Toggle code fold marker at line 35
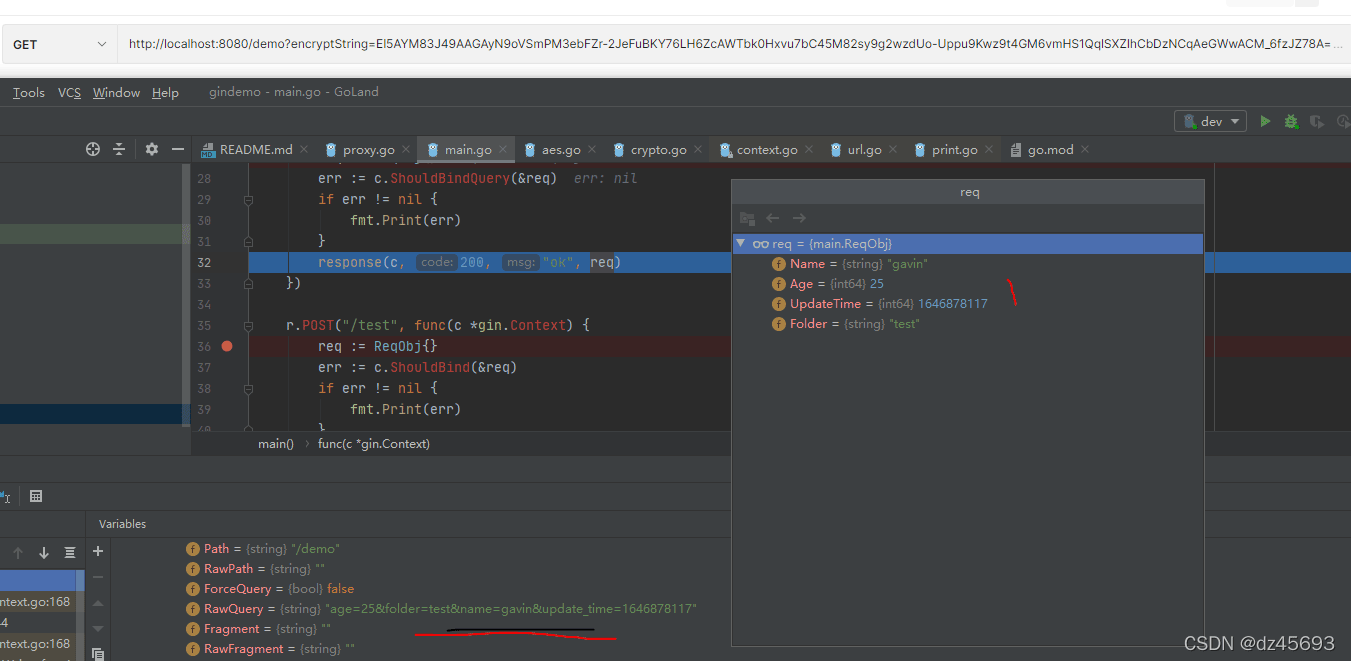The height and width of the screenshot is (661, 1351). (x=248, y=326)
